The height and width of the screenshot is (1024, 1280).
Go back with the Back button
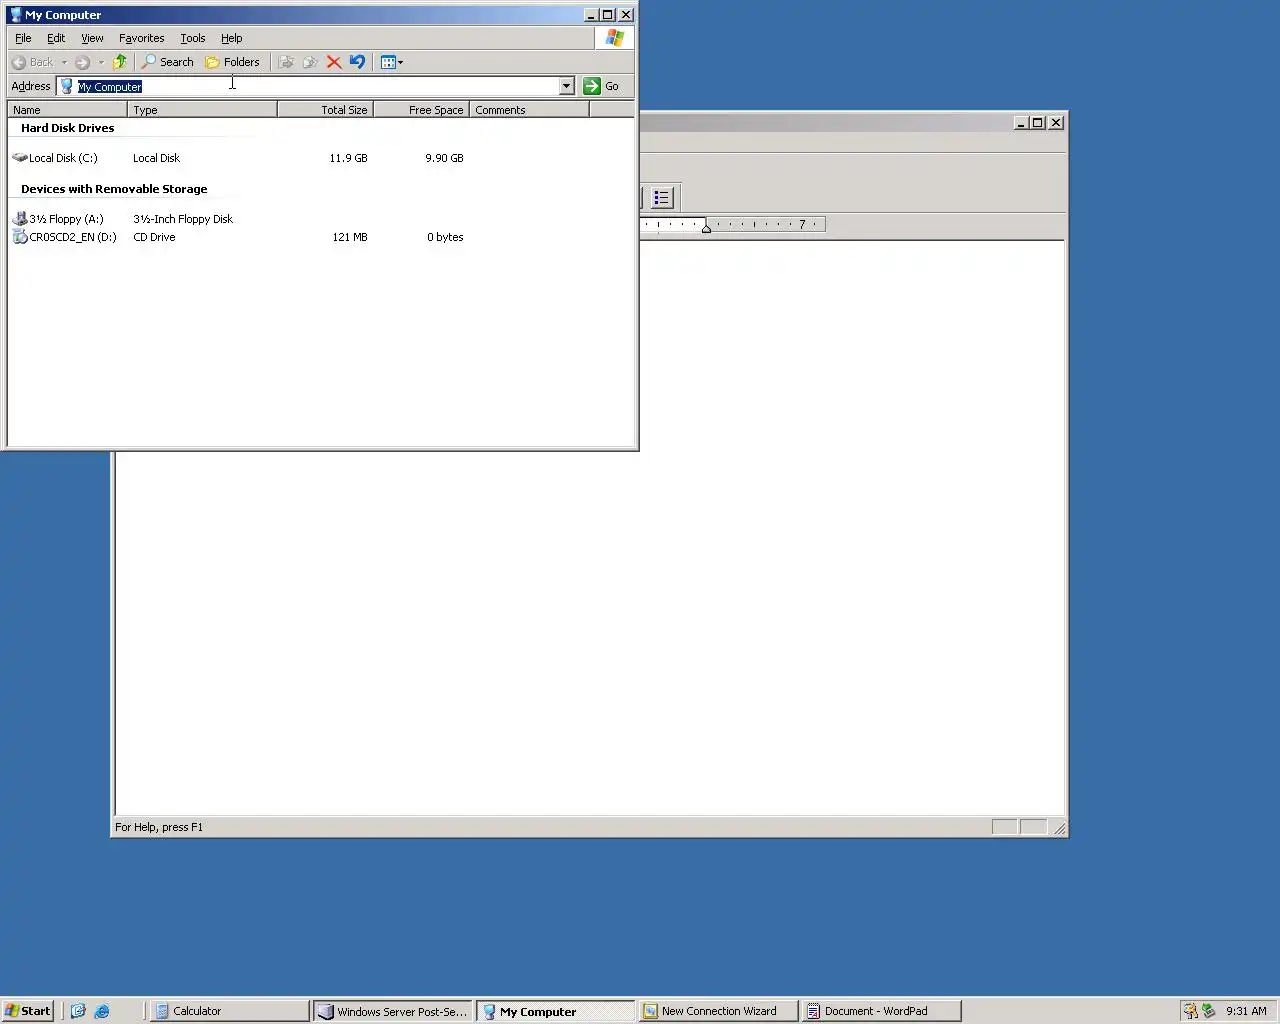tap(32, 62)
